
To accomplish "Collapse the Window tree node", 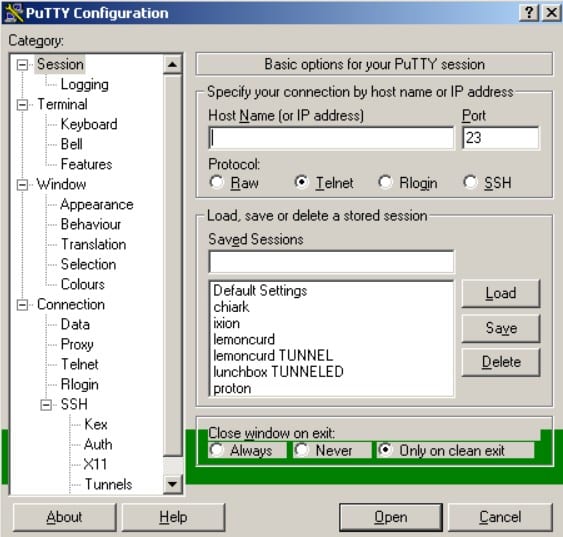I will 22,185.
